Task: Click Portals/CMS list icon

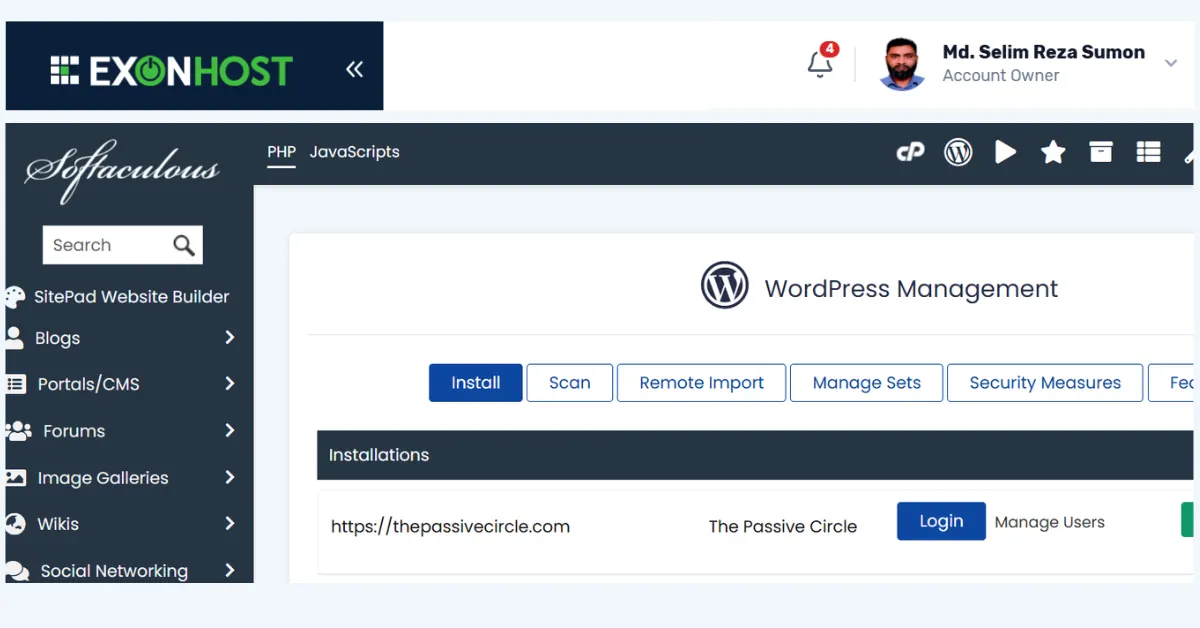Action: click(16, 384)
